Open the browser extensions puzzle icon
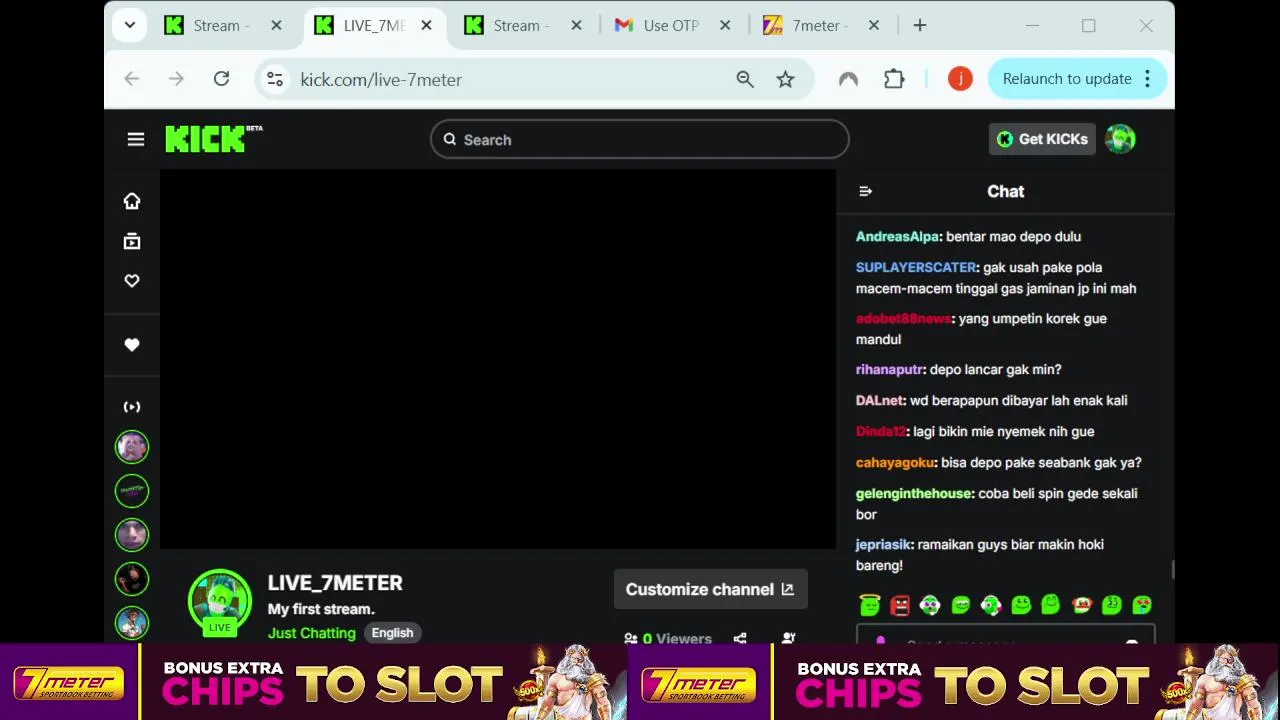The width and height of the screenshot is (1280, 720). tap(894, 79)
